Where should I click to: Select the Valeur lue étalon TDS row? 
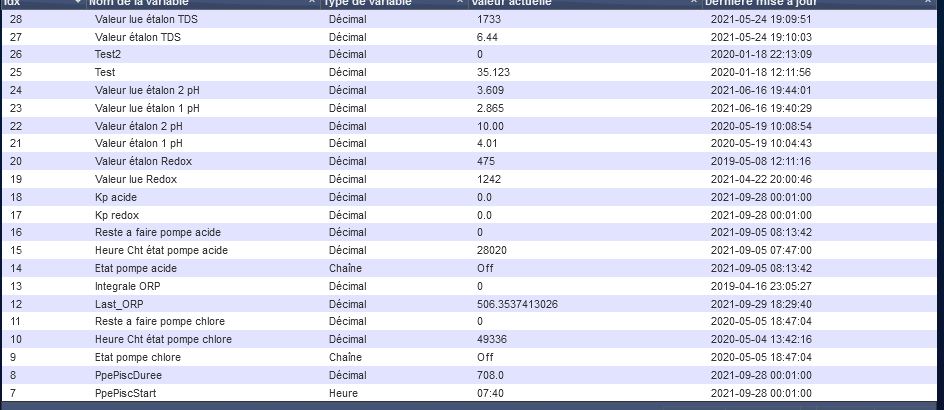[x=470, y=19]
